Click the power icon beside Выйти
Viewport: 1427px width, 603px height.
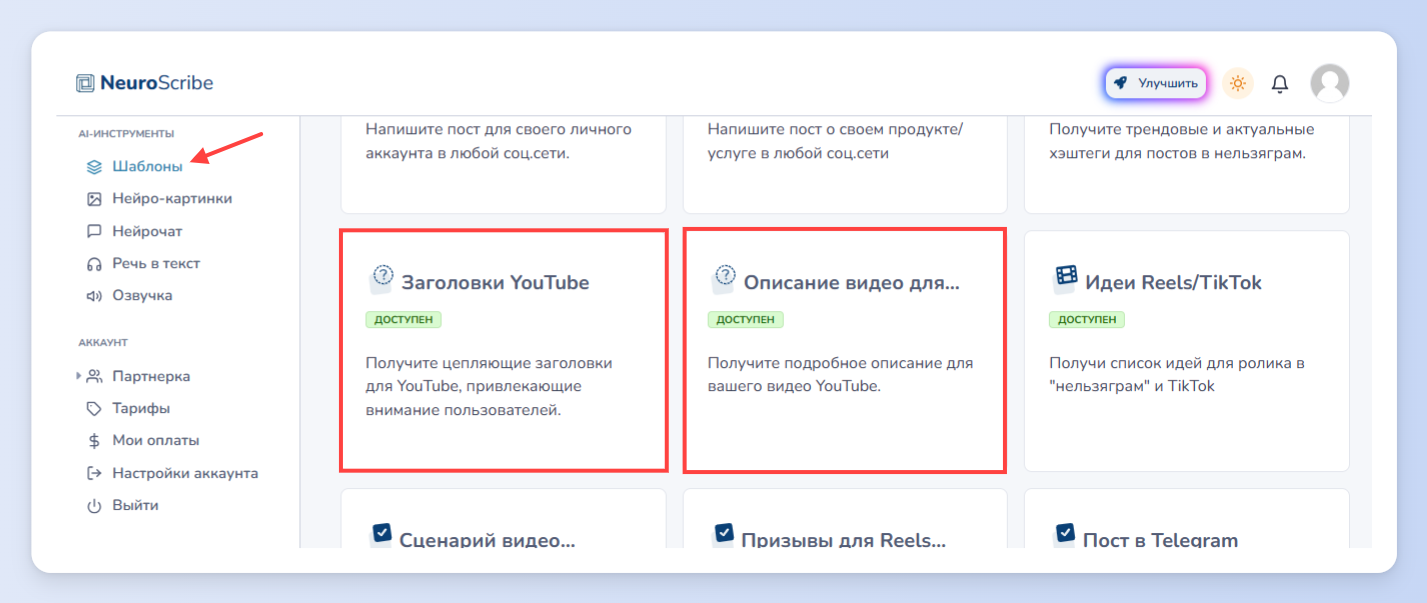point(94,506)
